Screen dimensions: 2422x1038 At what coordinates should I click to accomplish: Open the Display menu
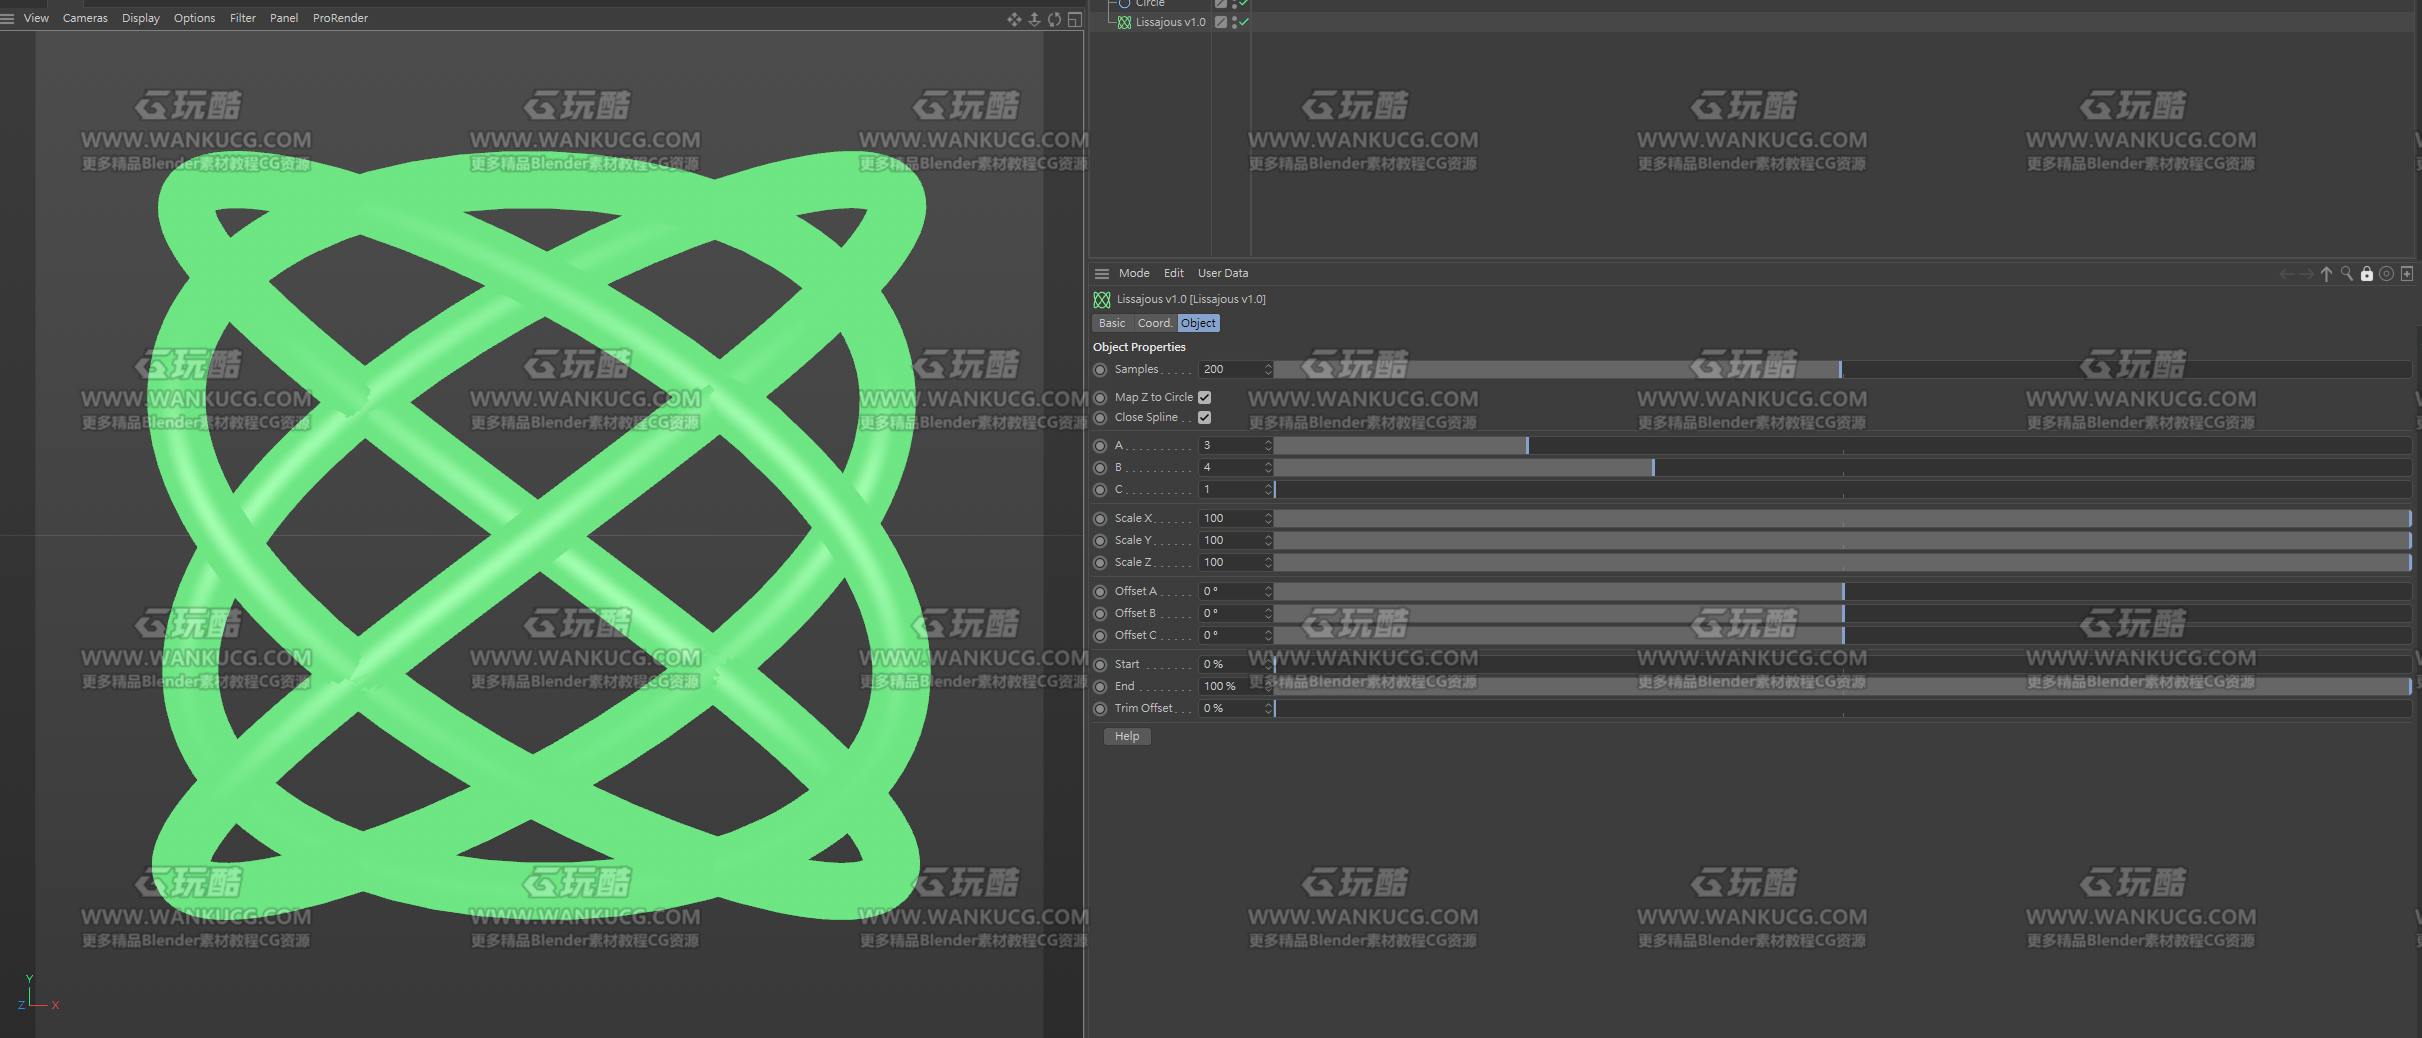(x=141, y=18)
